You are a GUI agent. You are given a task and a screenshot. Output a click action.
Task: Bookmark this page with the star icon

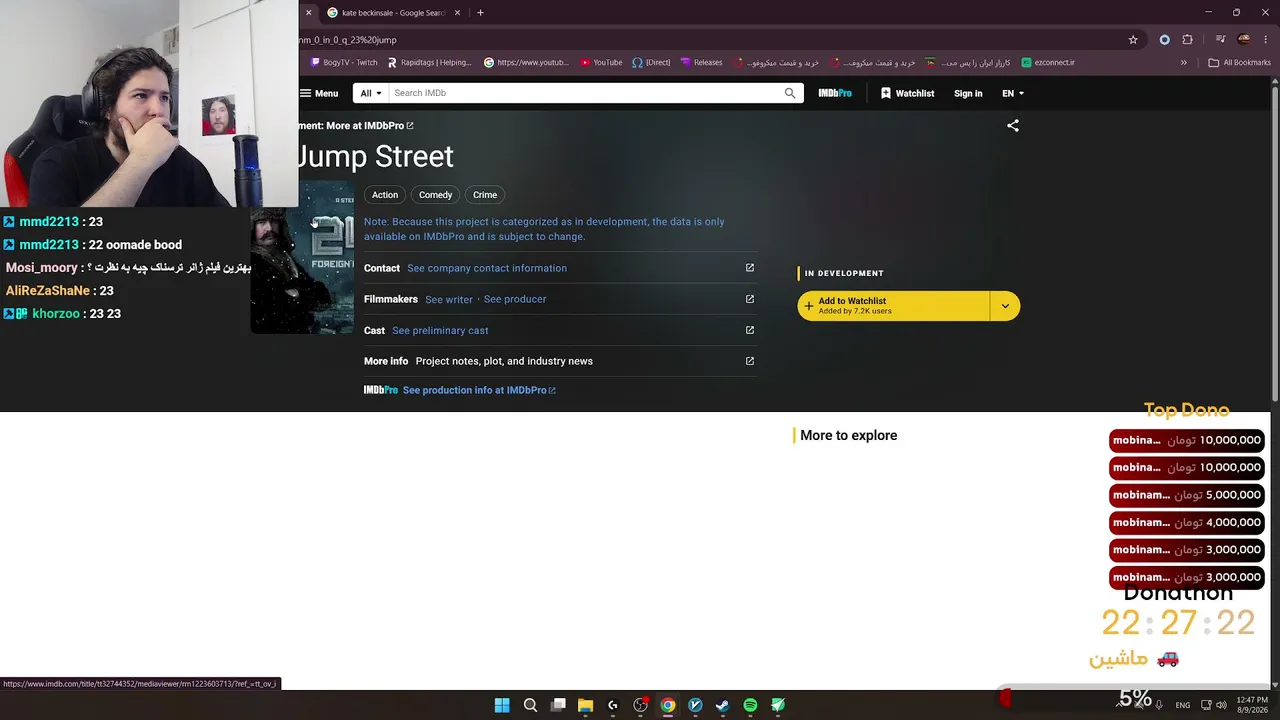[x=1133, y=40]
